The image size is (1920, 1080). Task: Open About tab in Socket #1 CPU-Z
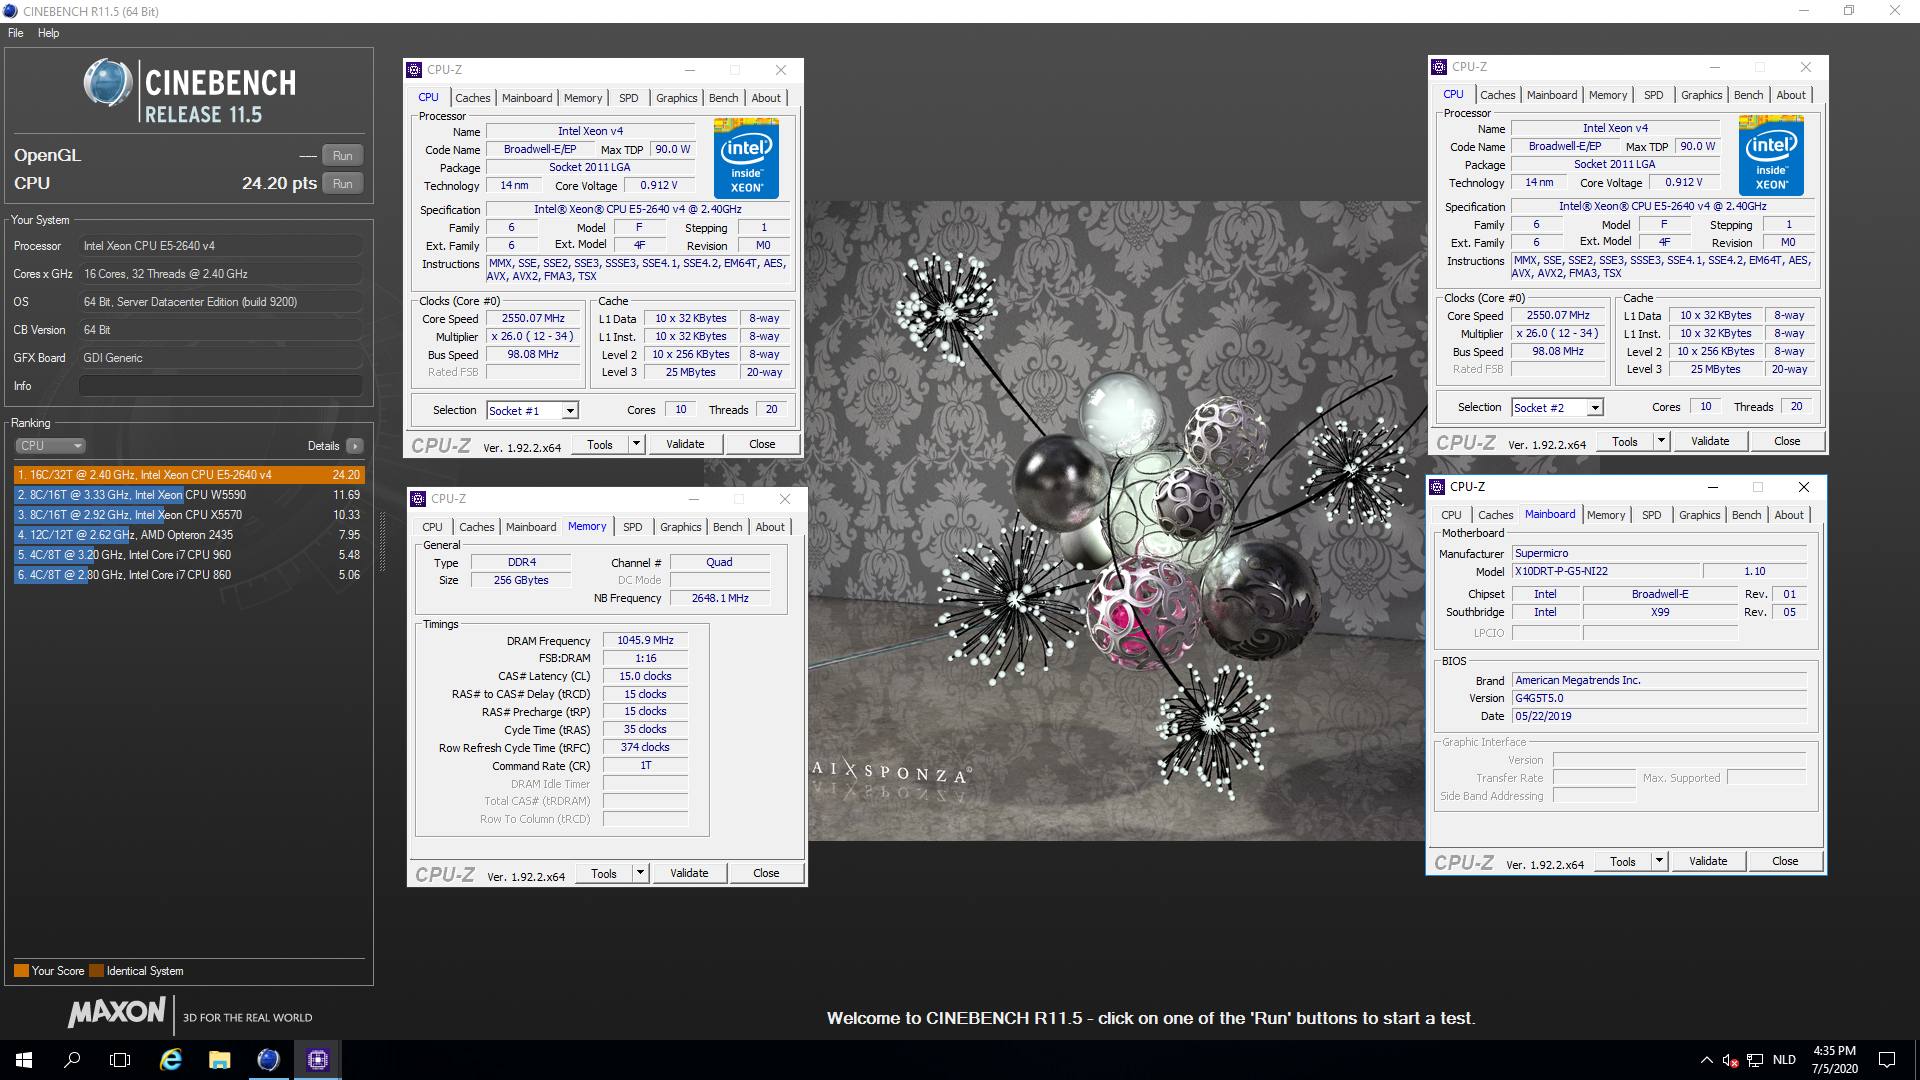(766, 98)
